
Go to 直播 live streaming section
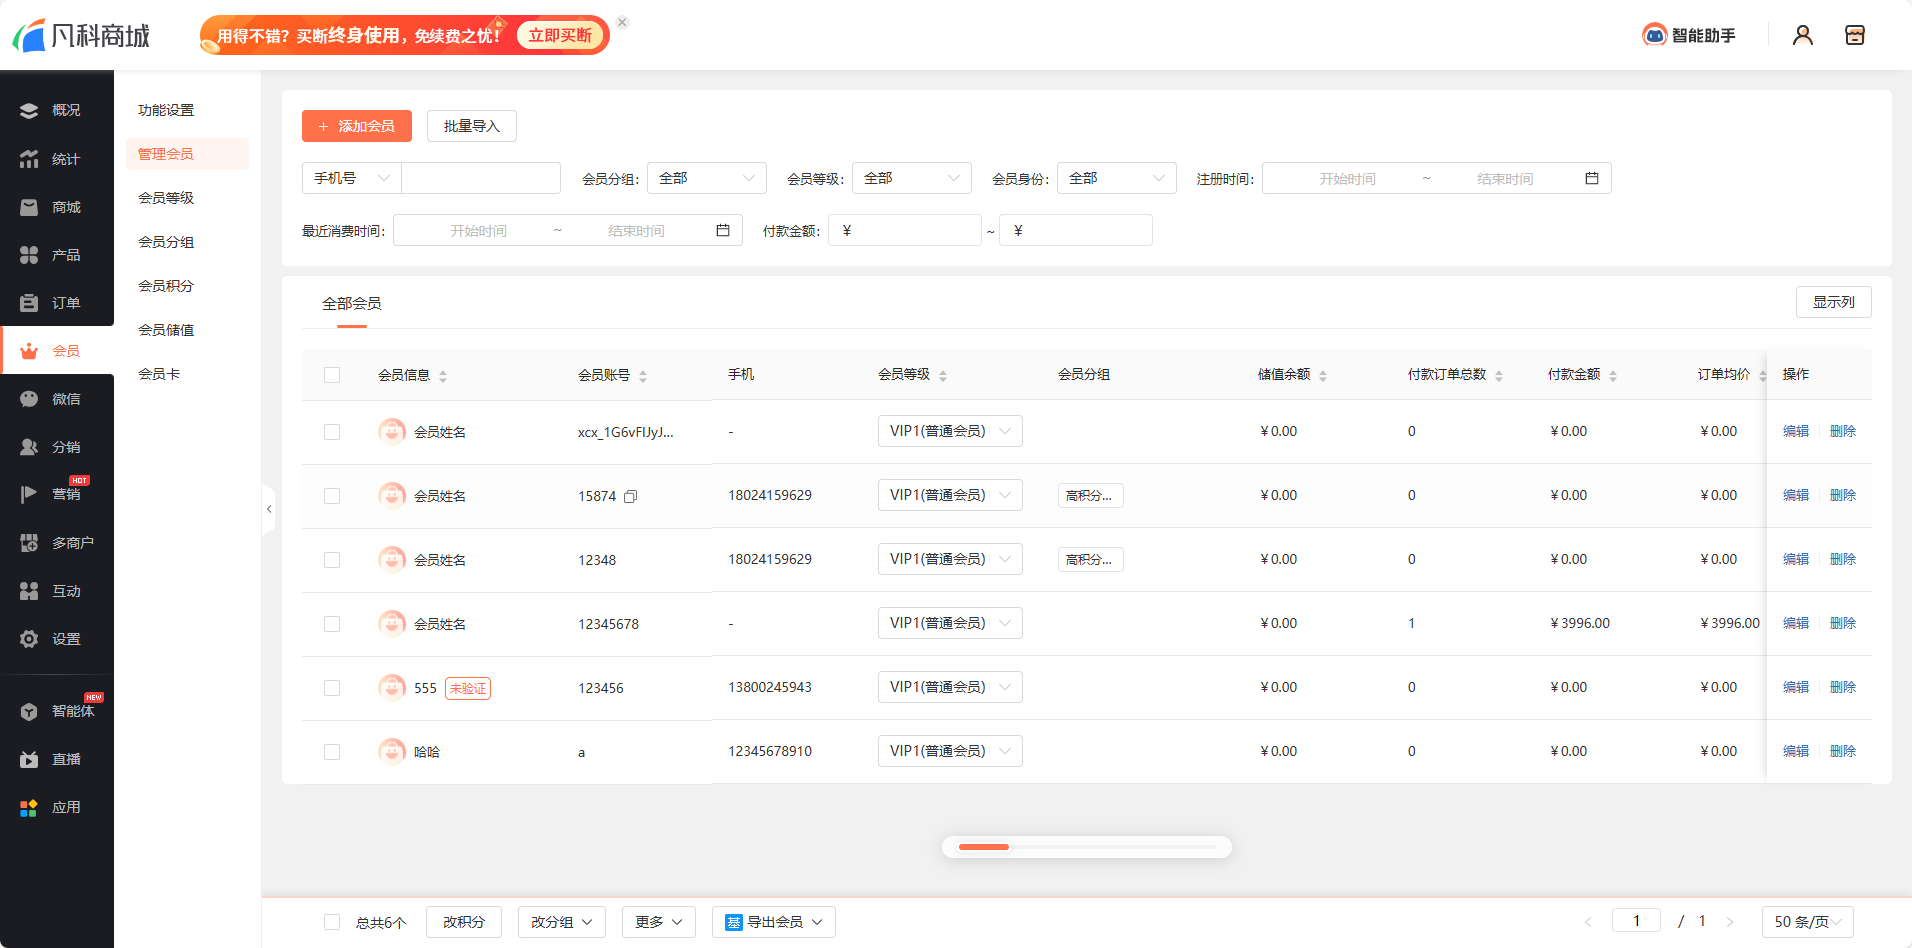coord(56,759)
